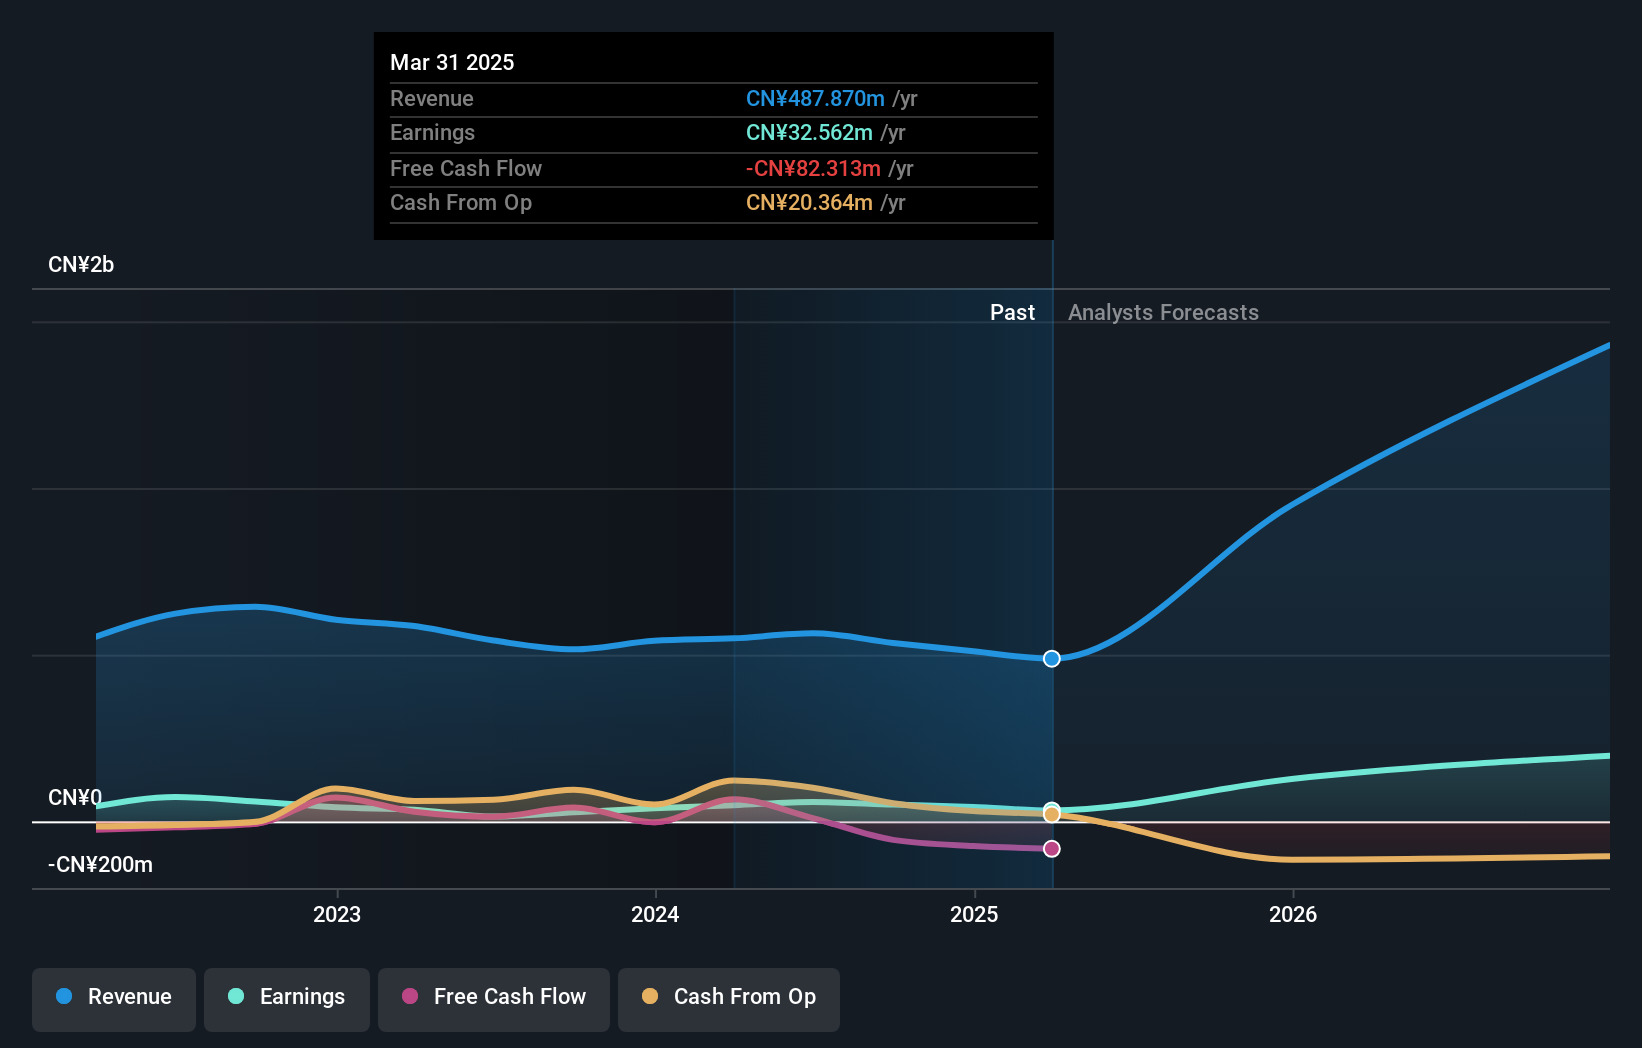
Task: Click the Past label
Action: (x=1012, y=313)
